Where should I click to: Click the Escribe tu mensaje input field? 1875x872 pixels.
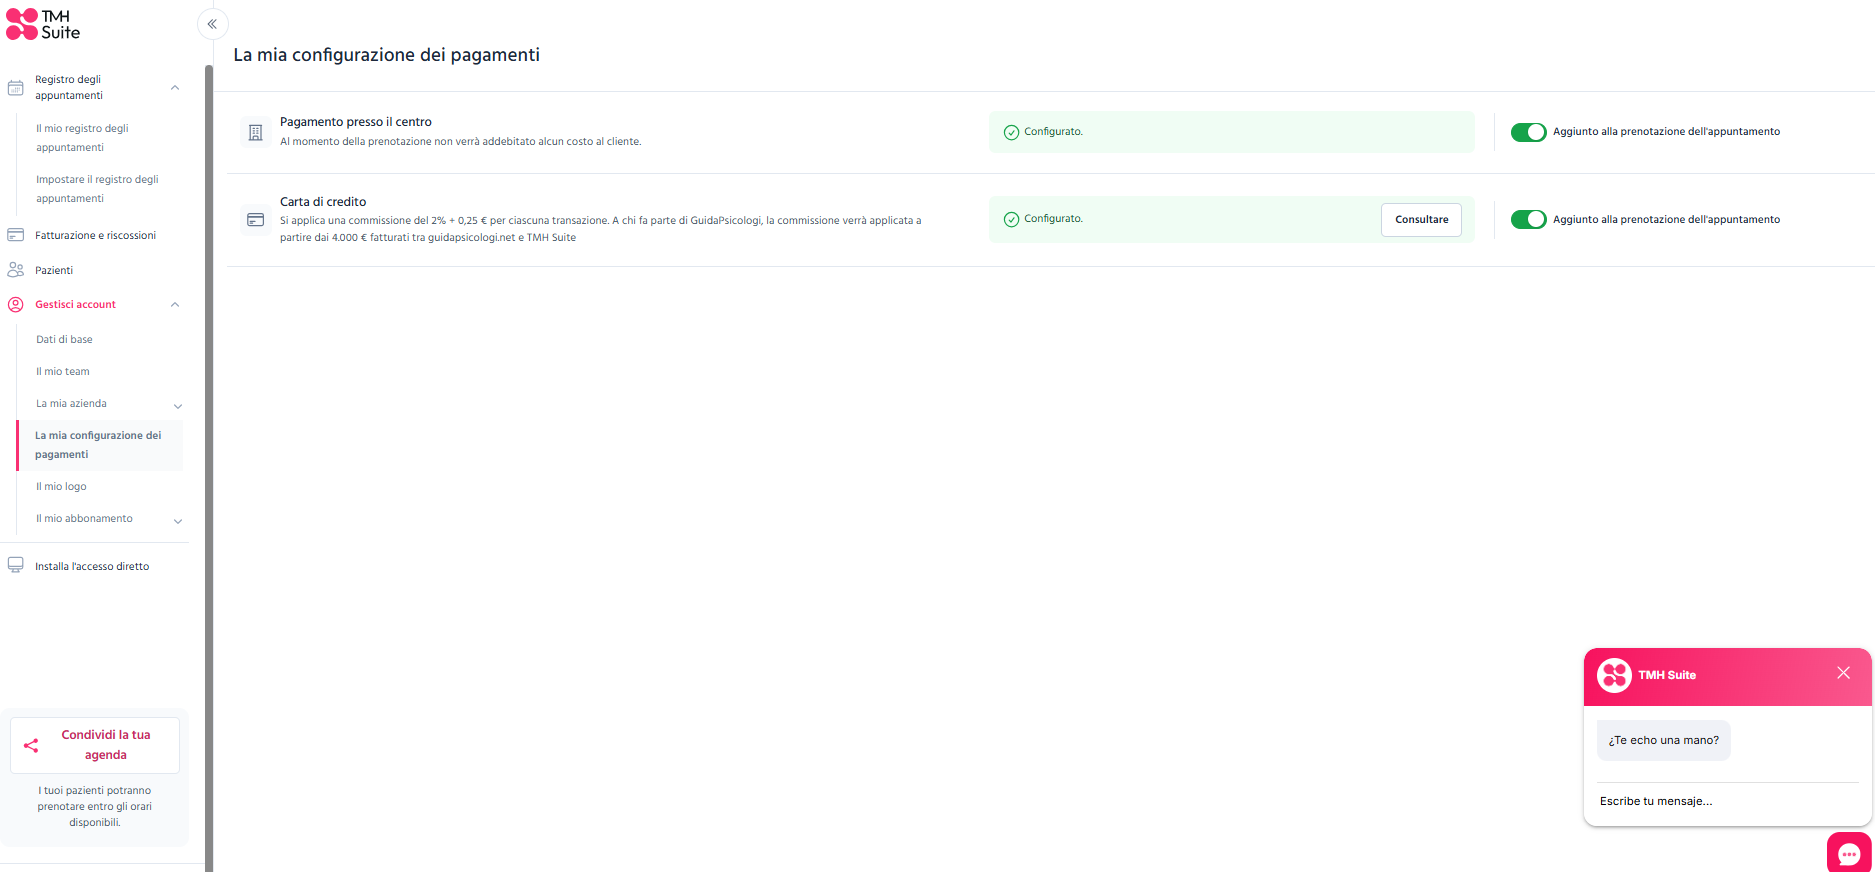pyautogui.click(x=1727, y=801)
